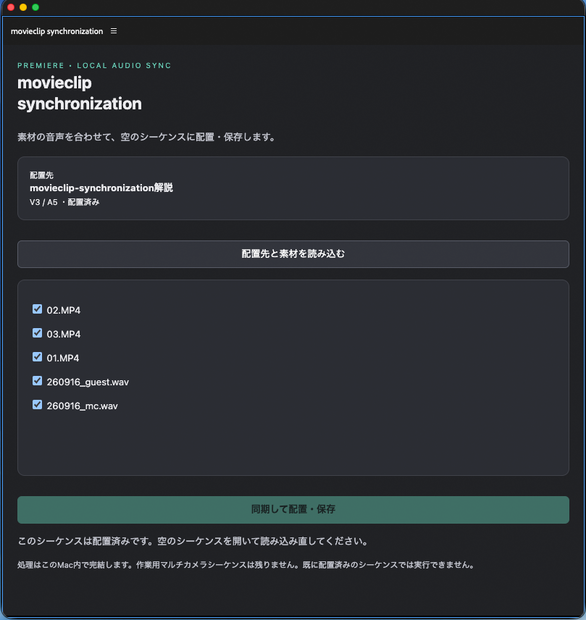Click the 01.MP4 file label
Image resolution: width=586 pixels, height=620 pixels.
click(x=63, y=358)
